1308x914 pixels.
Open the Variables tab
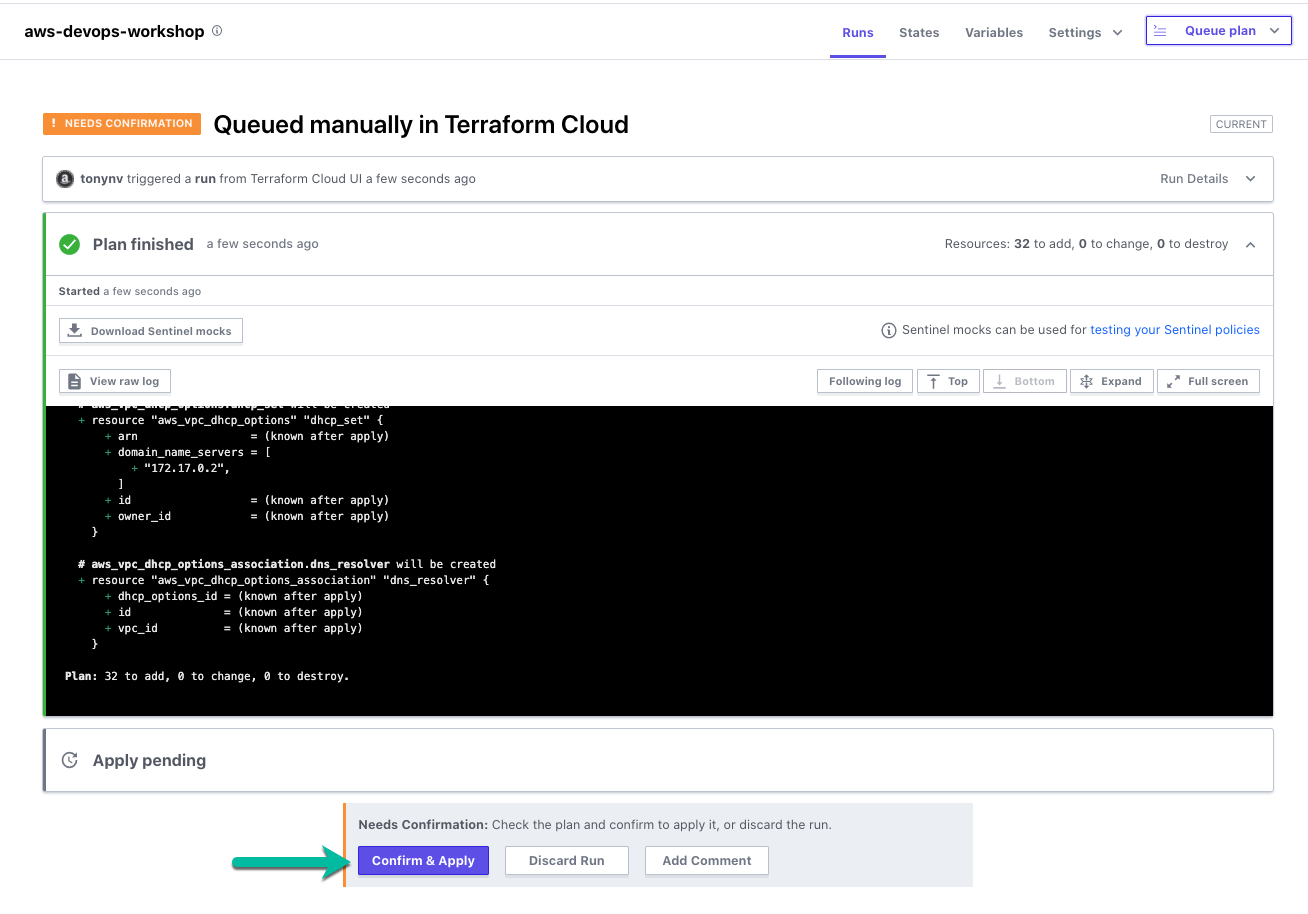point(994,32)
